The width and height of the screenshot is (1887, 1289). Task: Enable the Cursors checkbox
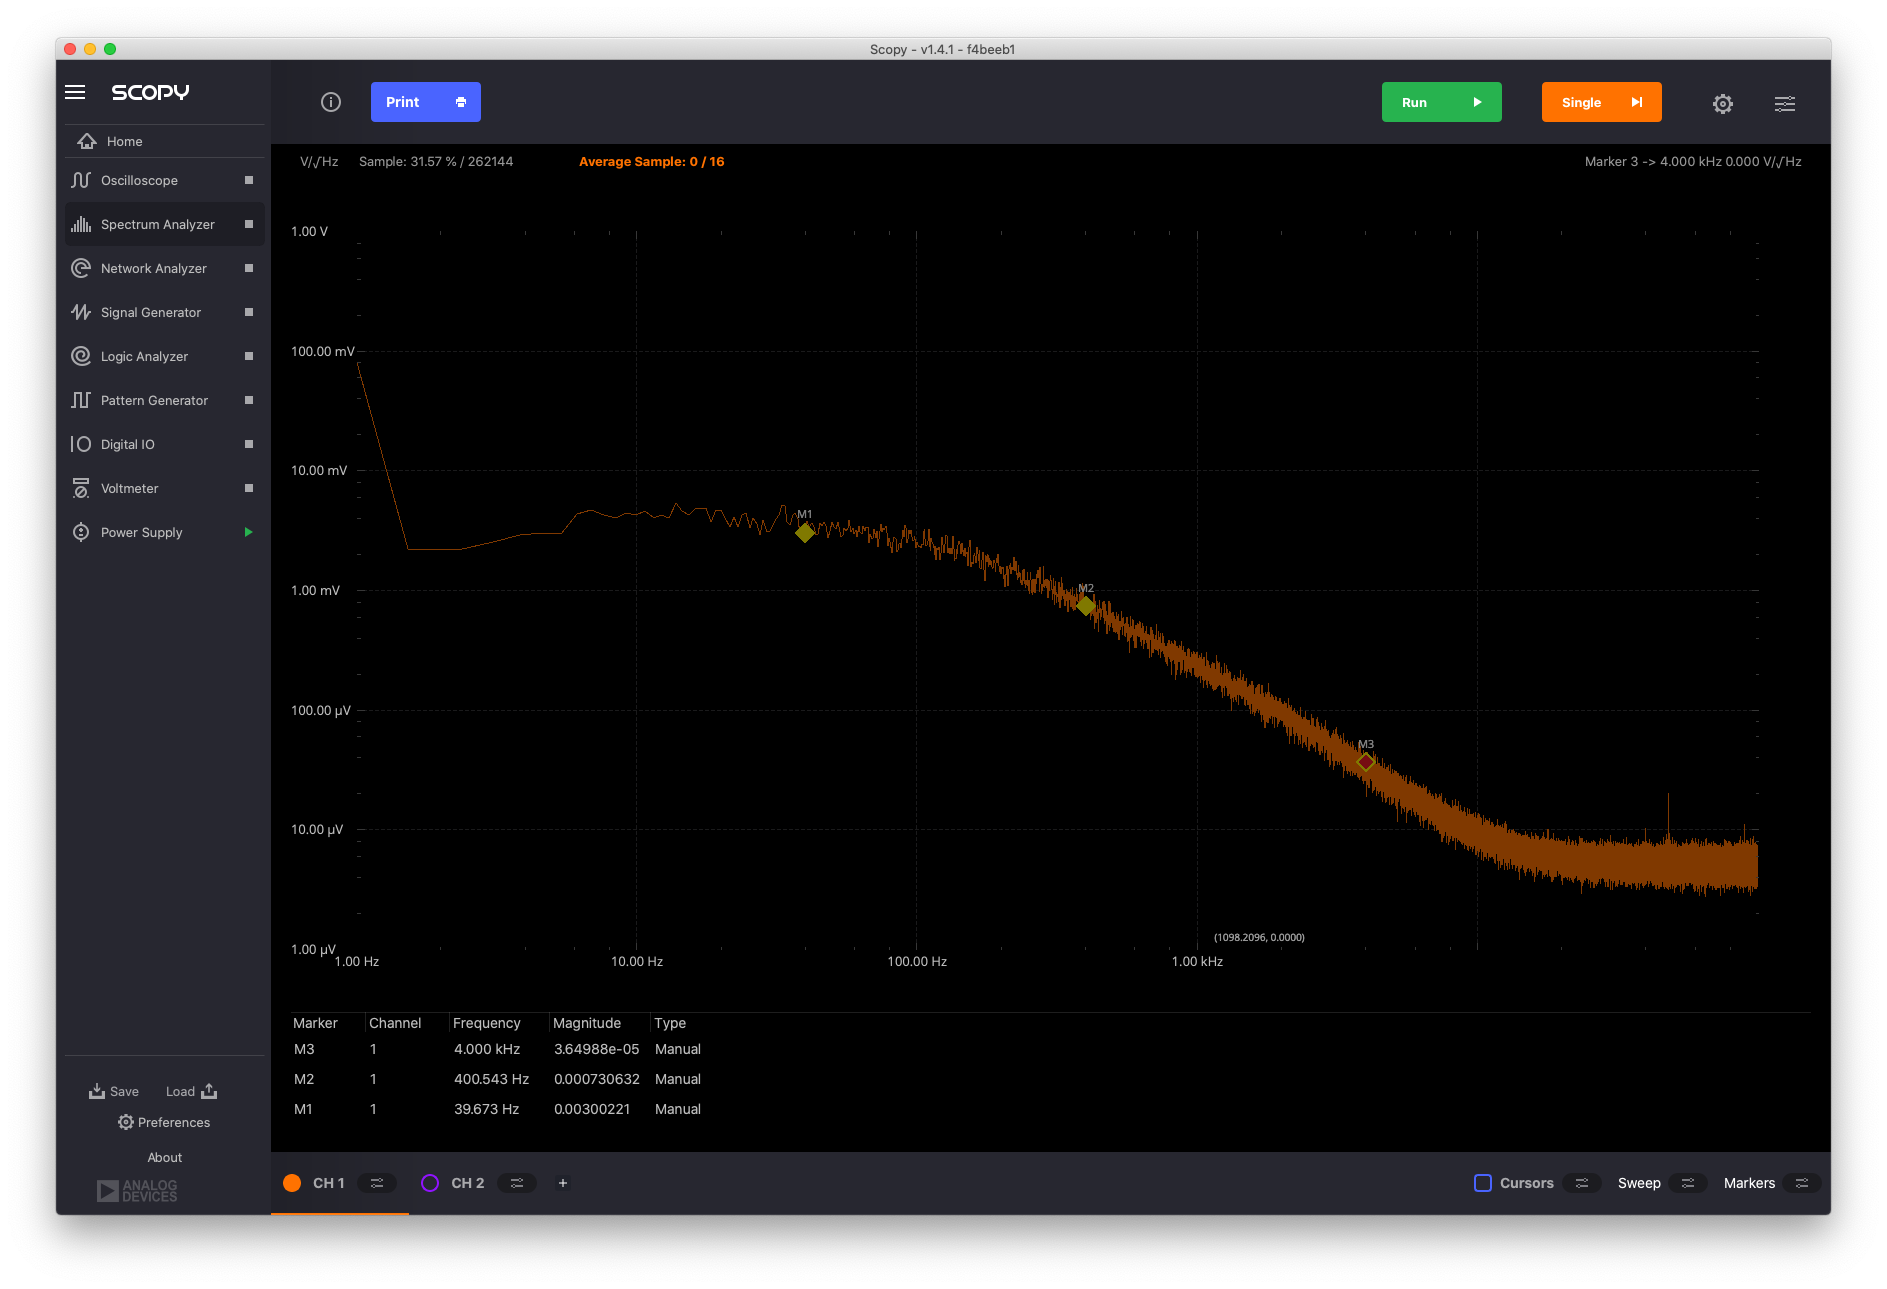1483,1183
